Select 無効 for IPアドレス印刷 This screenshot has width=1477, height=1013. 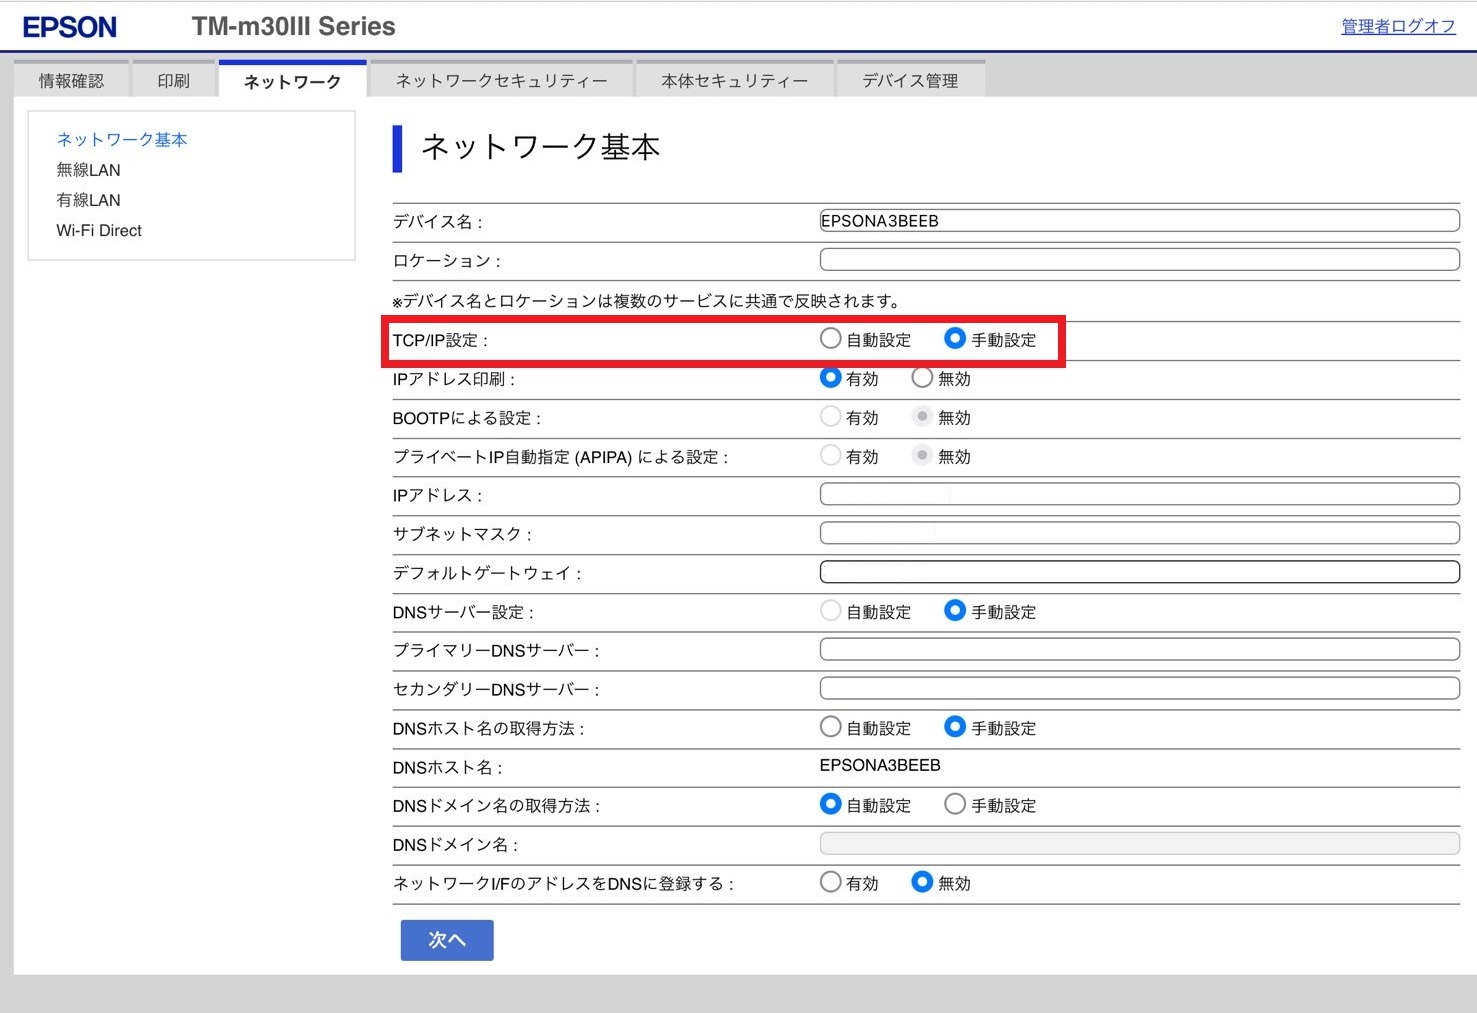(x=922, y=378)
